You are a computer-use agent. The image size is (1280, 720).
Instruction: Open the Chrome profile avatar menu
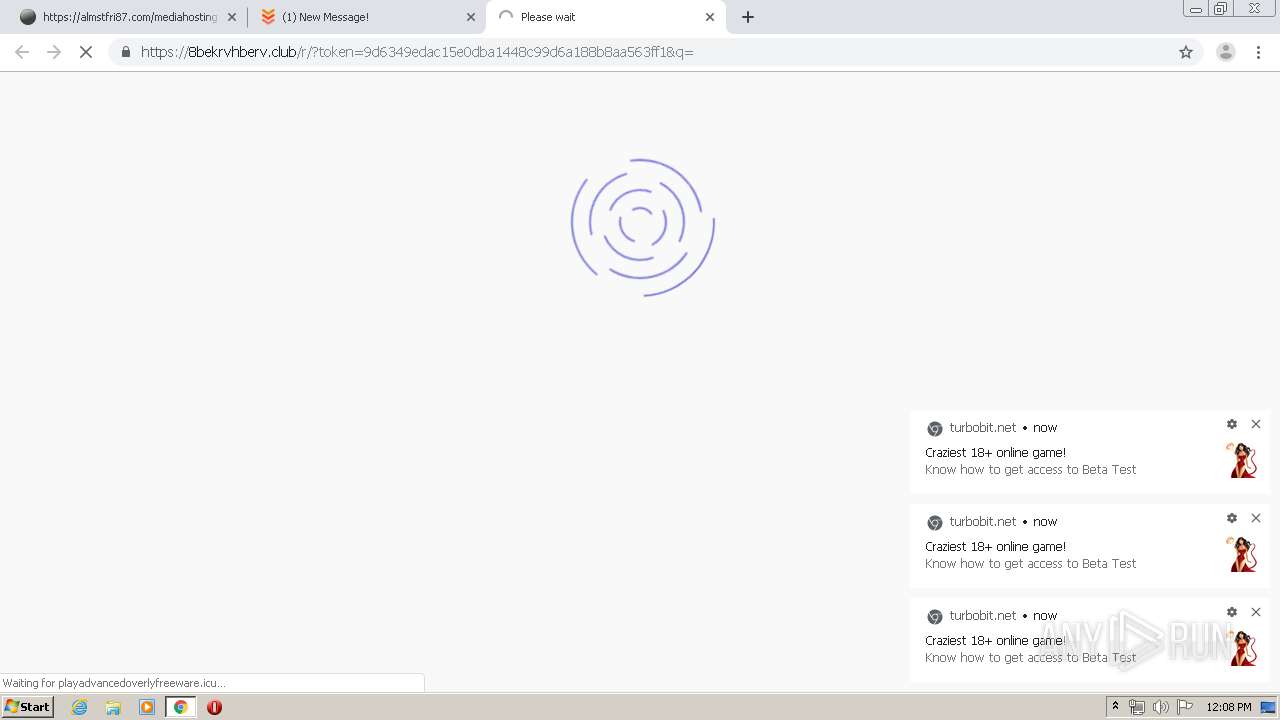pos(1226,52)
